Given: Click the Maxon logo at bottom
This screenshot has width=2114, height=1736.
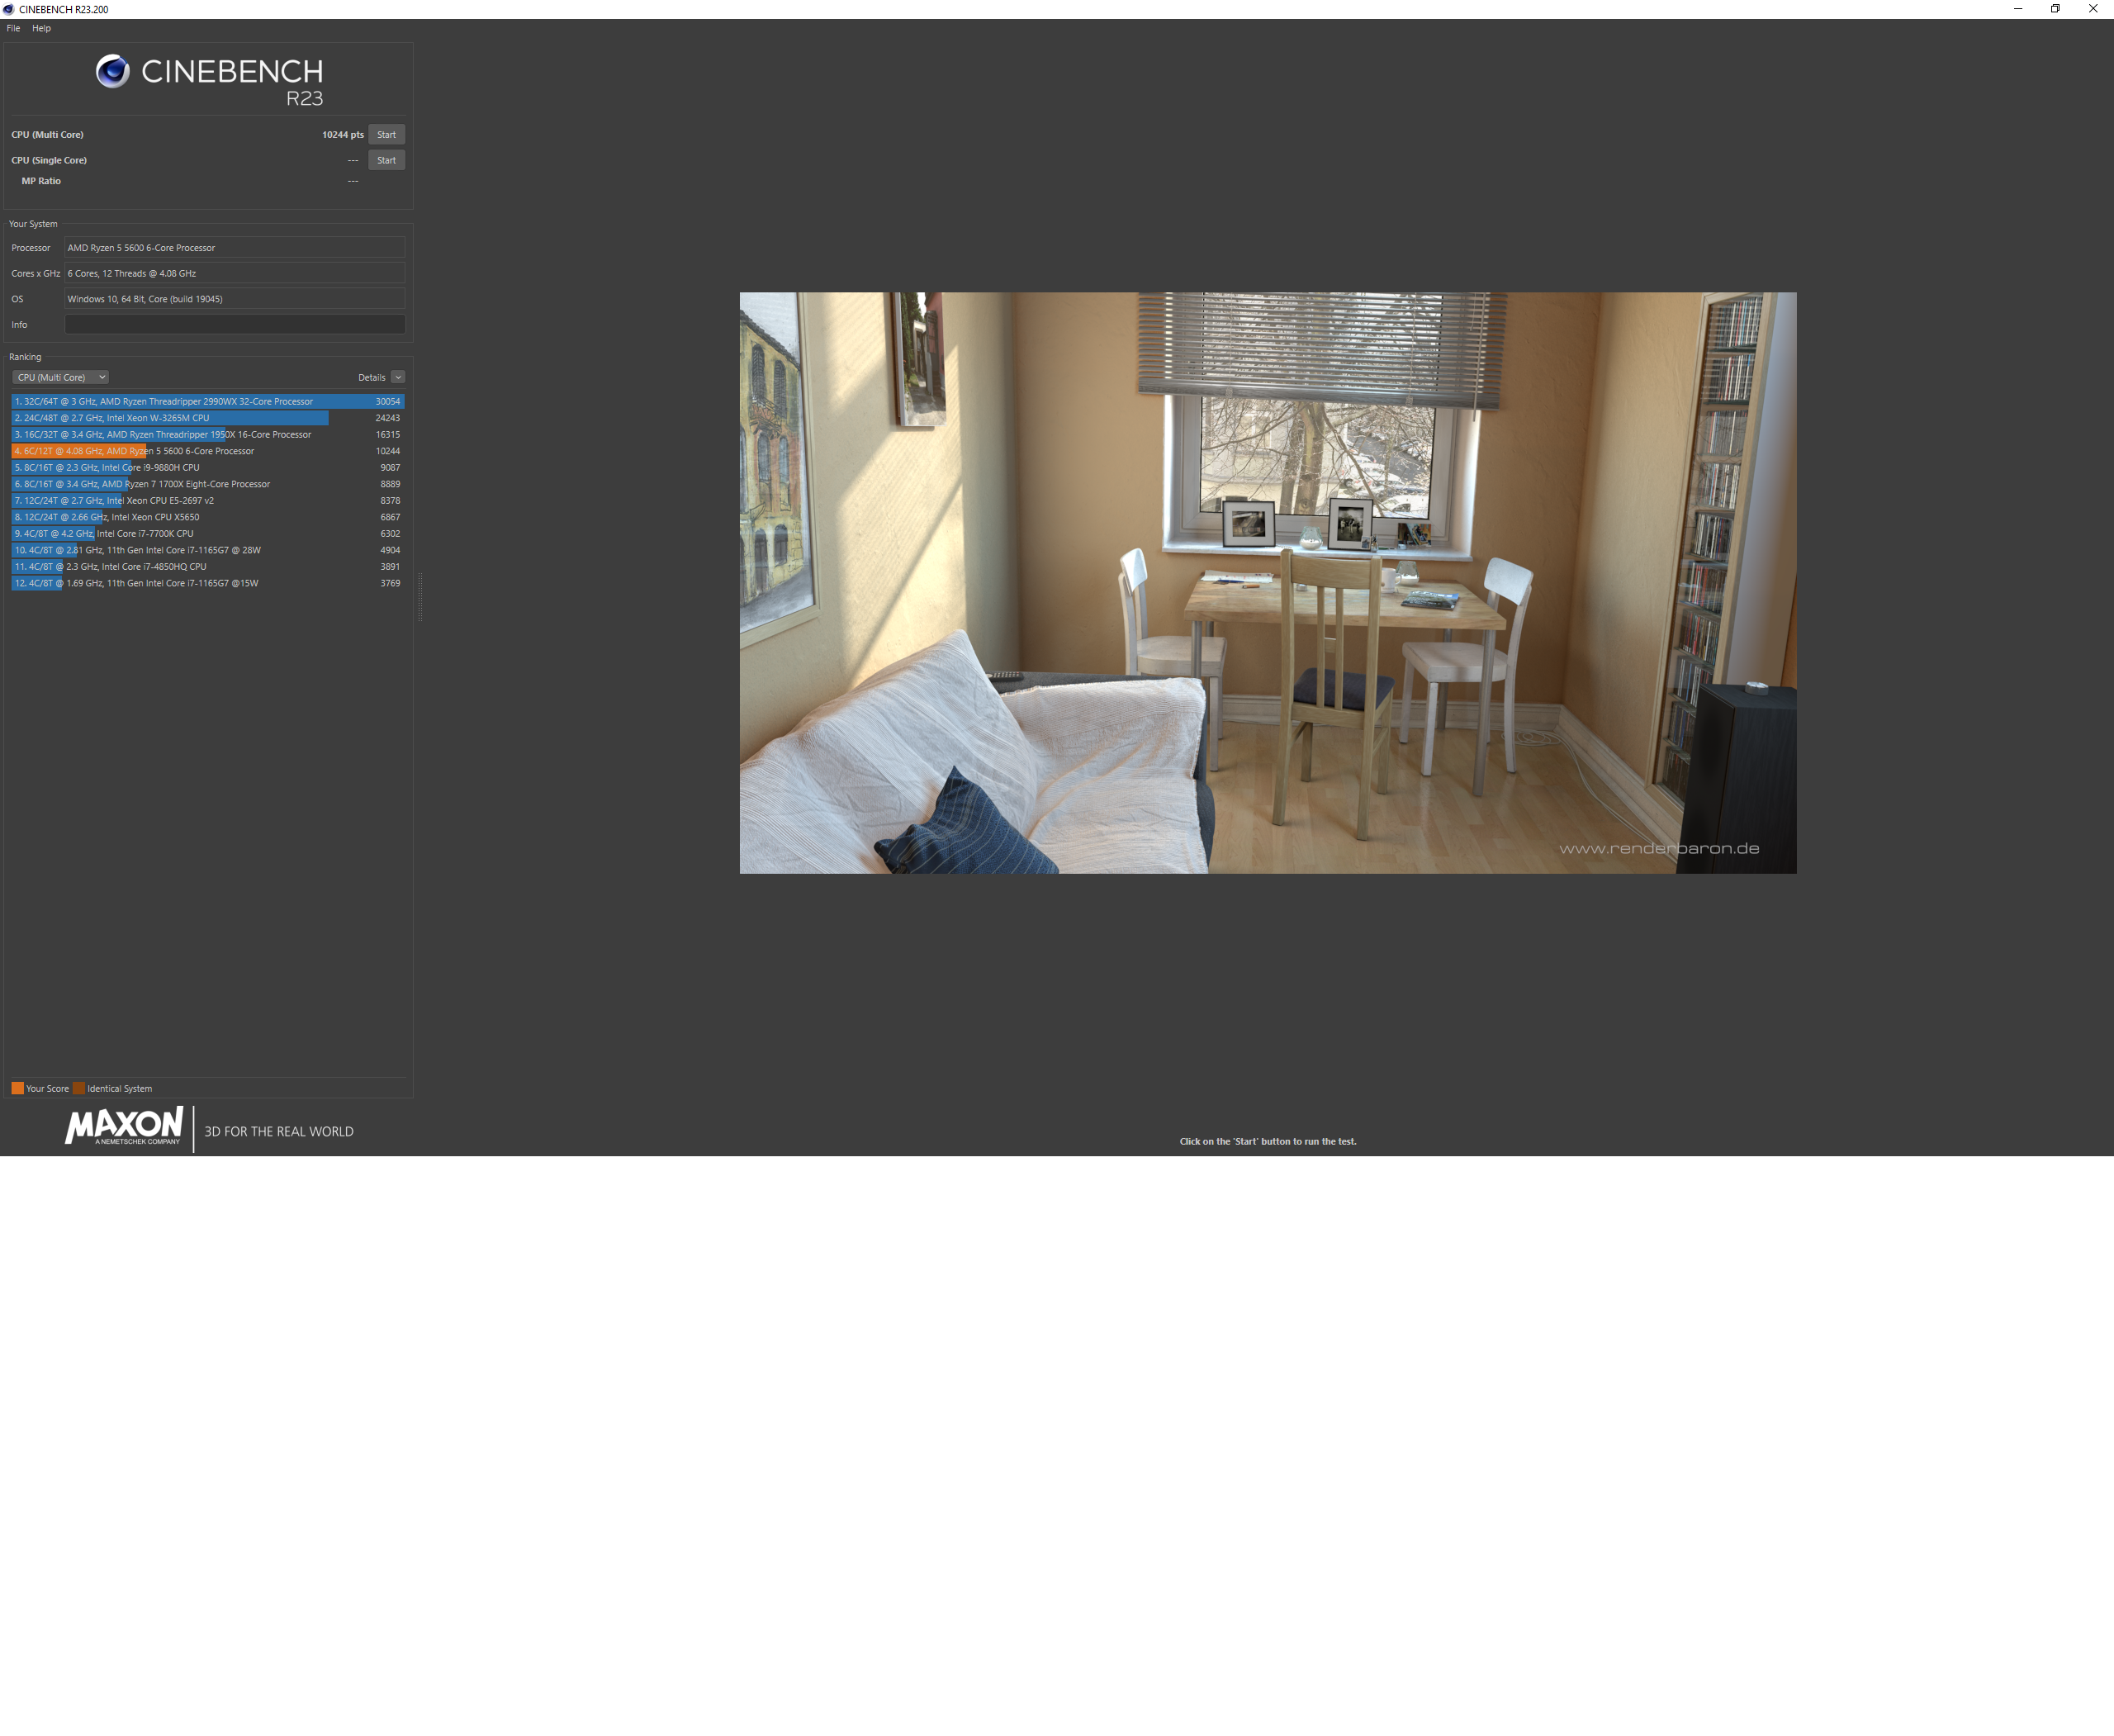Looking at the screenshot, I should pyautogui.click(x=124, y=1126).
